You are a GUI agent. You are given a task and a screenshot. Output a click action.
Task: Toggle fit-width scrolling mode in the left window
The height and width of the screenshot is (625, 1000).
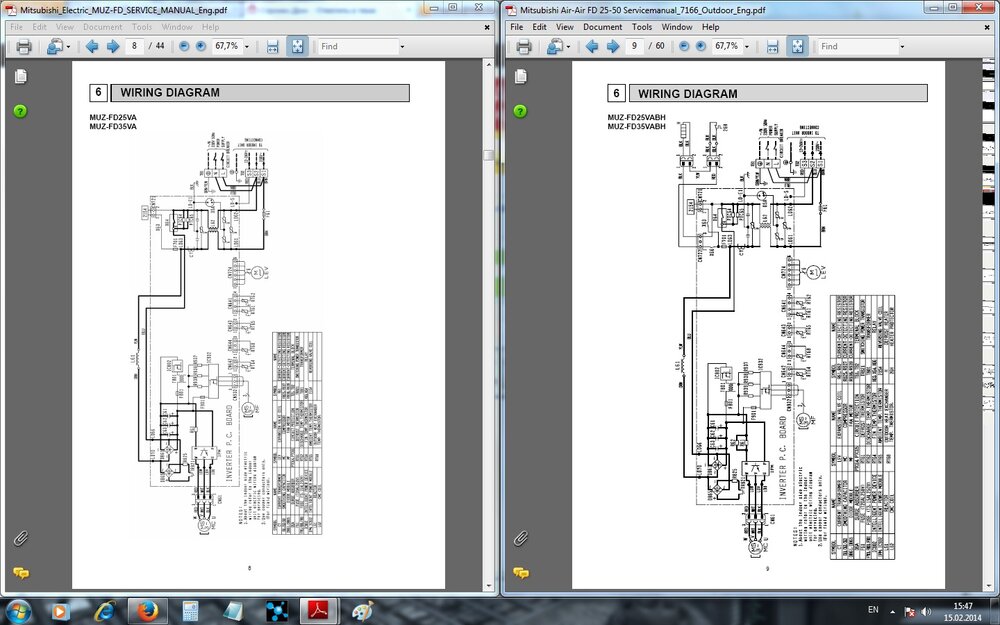pyautogui.click(x=272, y=46)
